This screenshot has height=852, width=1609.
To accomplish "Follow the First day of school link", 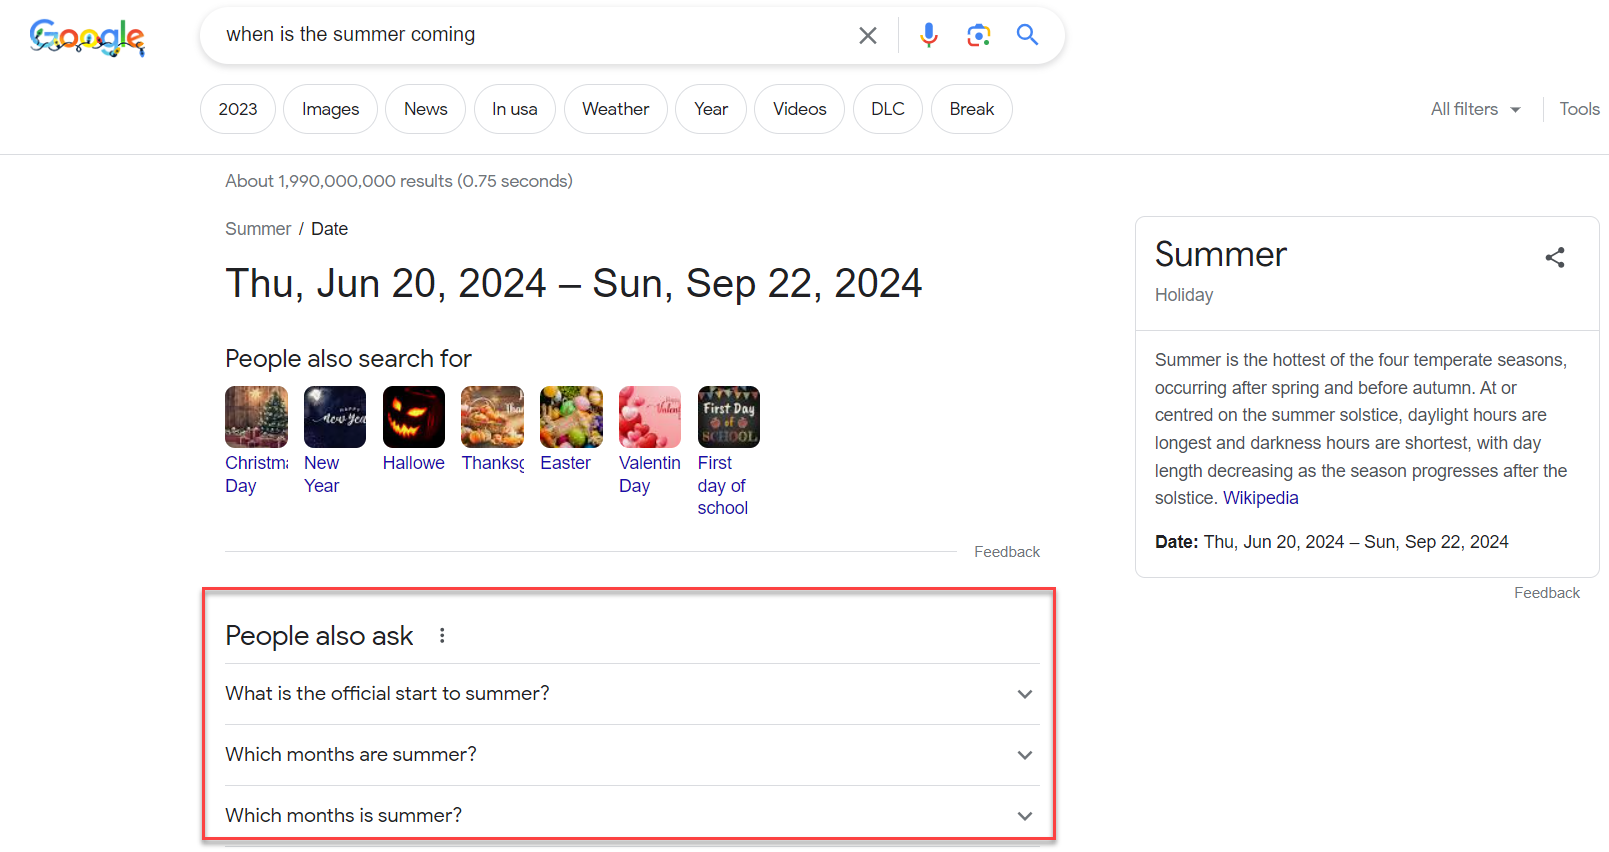I will (x=724, y=485).
